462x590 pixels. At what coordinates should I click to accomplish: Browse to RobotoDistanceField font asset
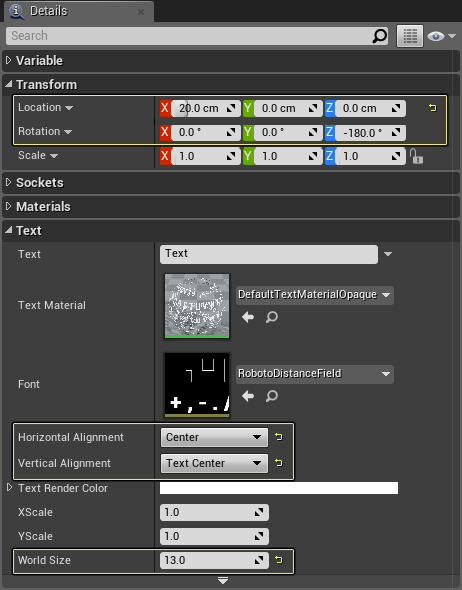tap(272, 396)
